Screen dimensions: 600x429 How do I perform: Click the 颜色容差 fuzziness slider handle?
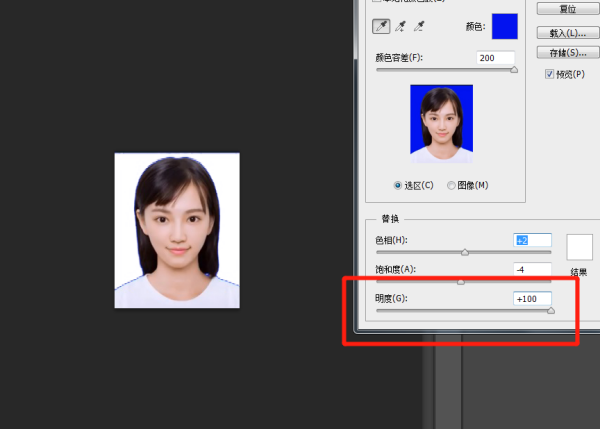tap(514, 70)
